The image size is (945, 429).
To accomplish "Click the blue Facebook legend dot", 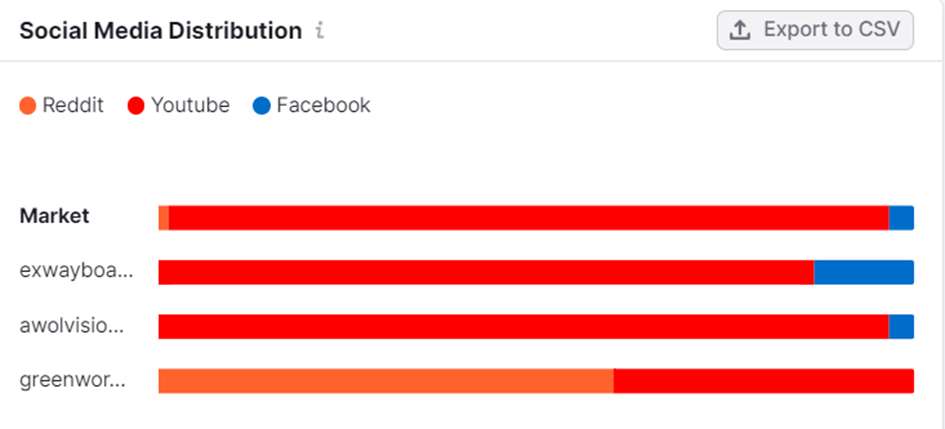I will [x=262, y=106].
